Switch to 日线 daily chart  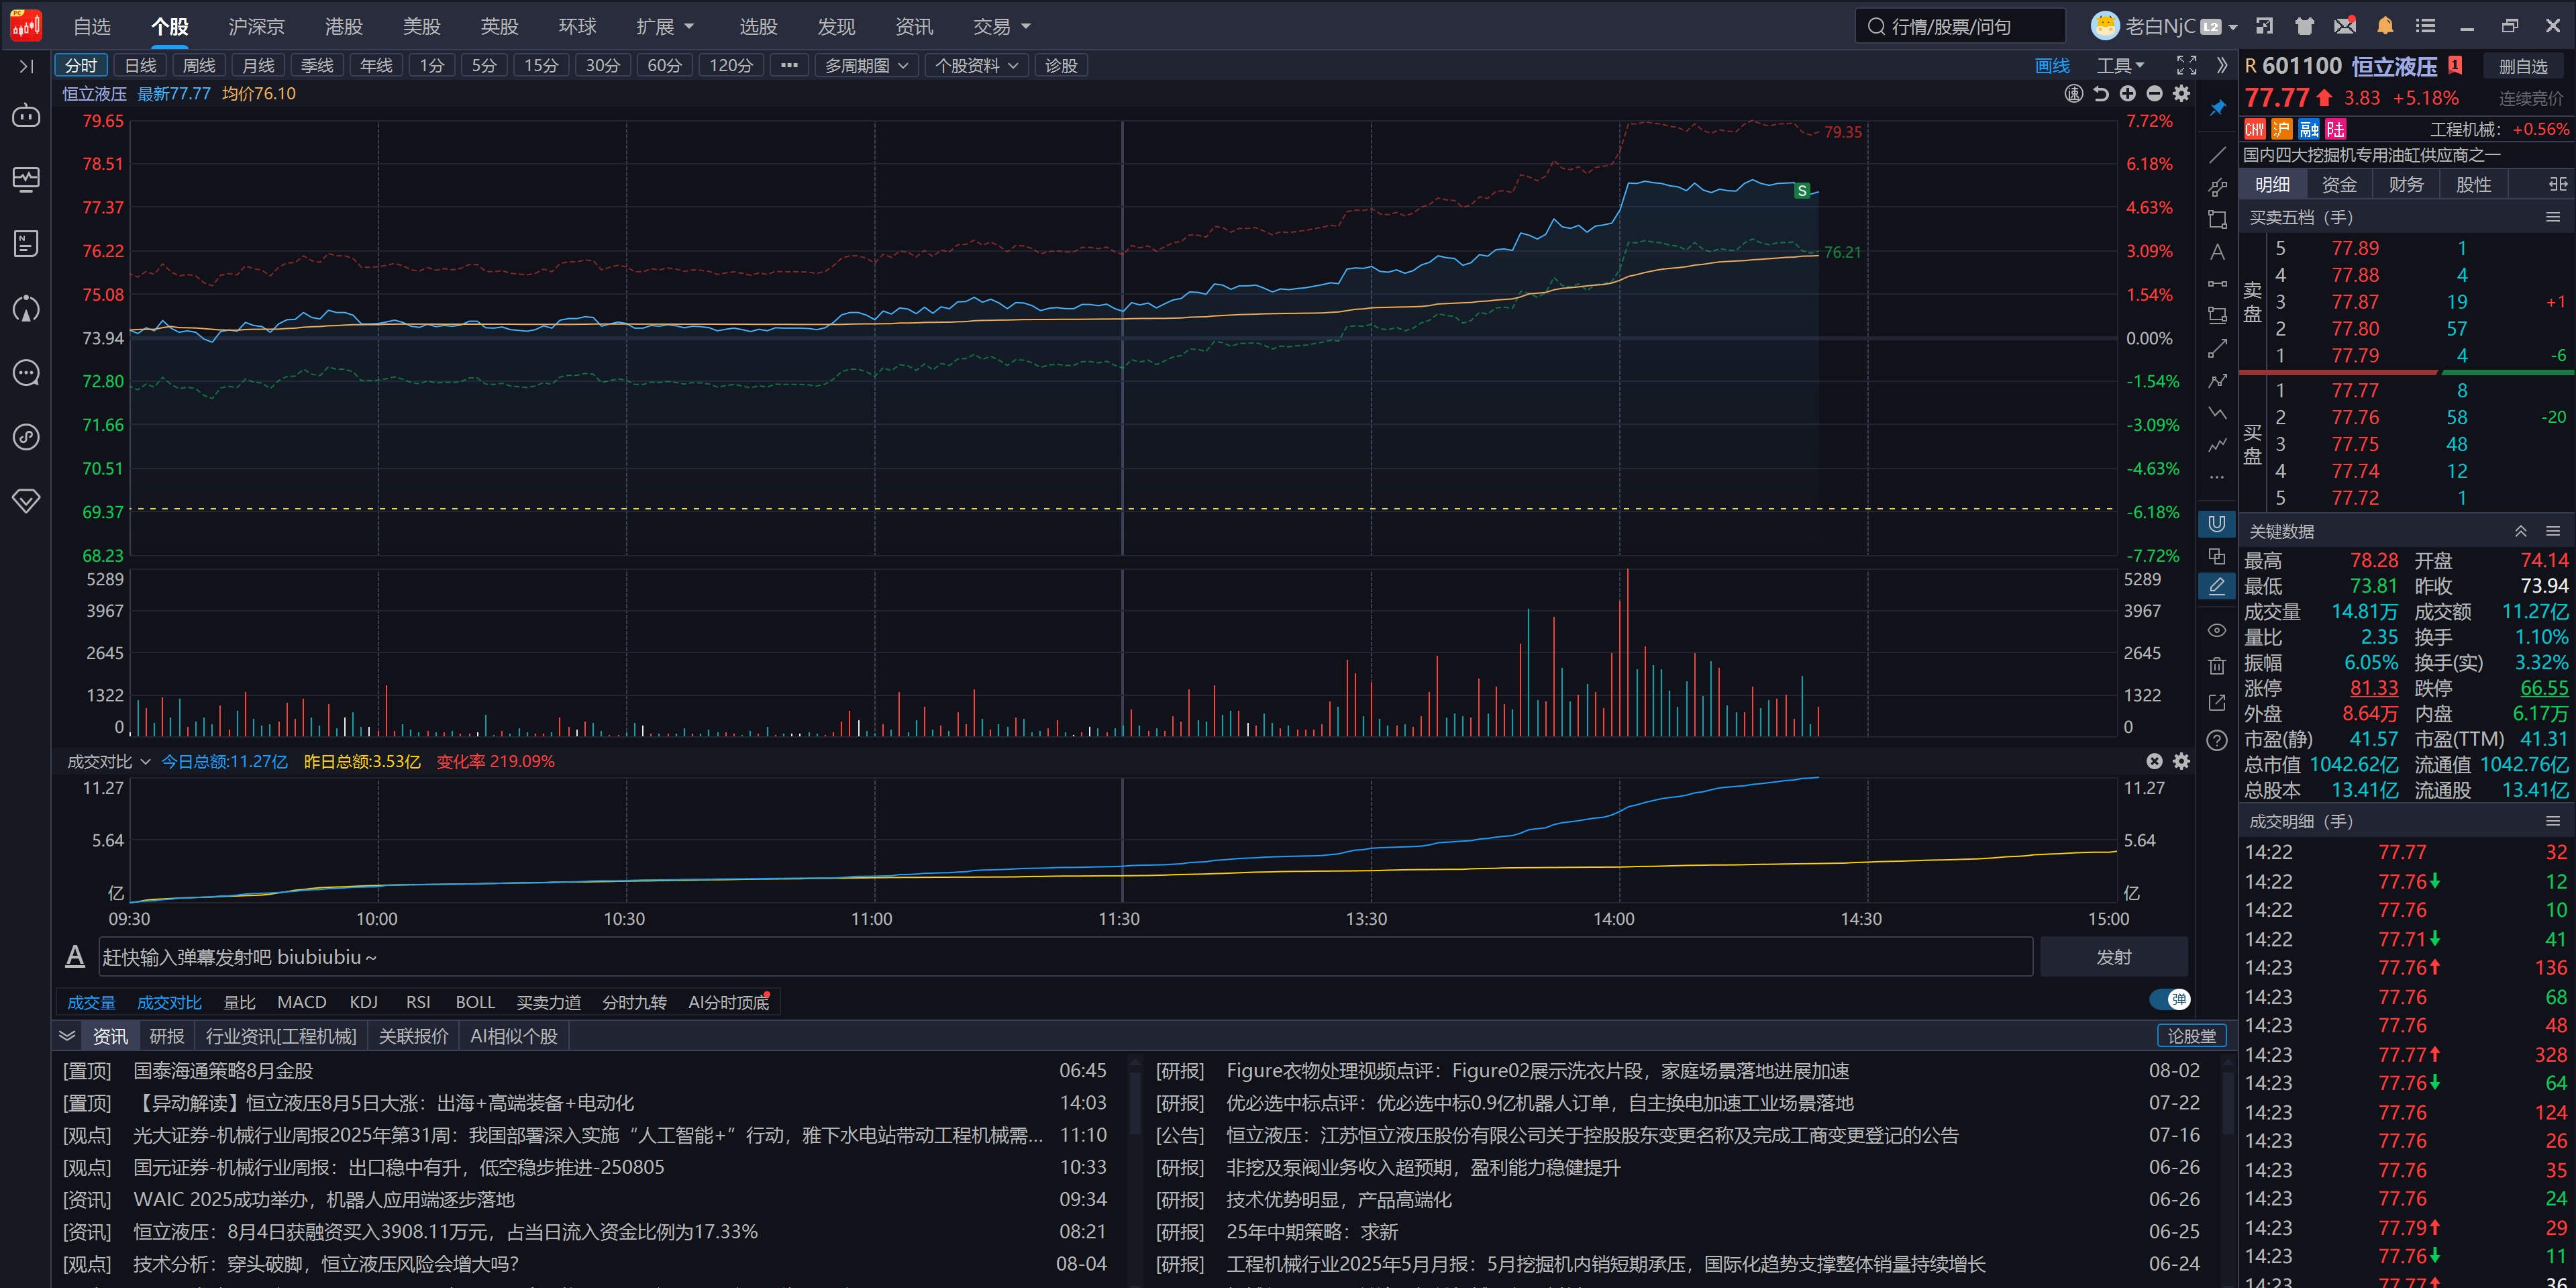pyautogui.click(x=140, y=66)
